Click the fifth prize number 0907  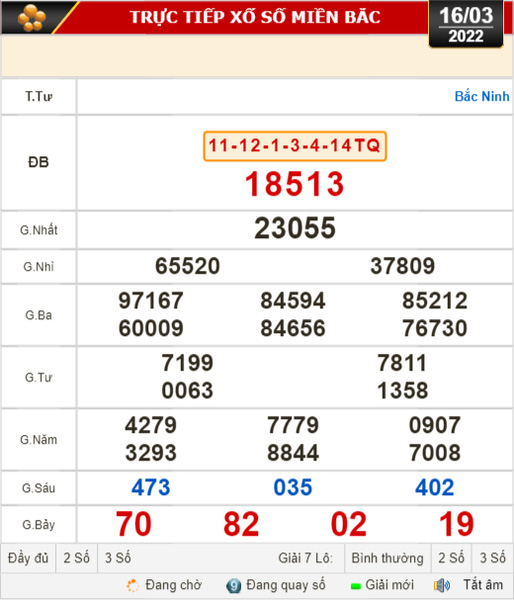click(435, 426)
